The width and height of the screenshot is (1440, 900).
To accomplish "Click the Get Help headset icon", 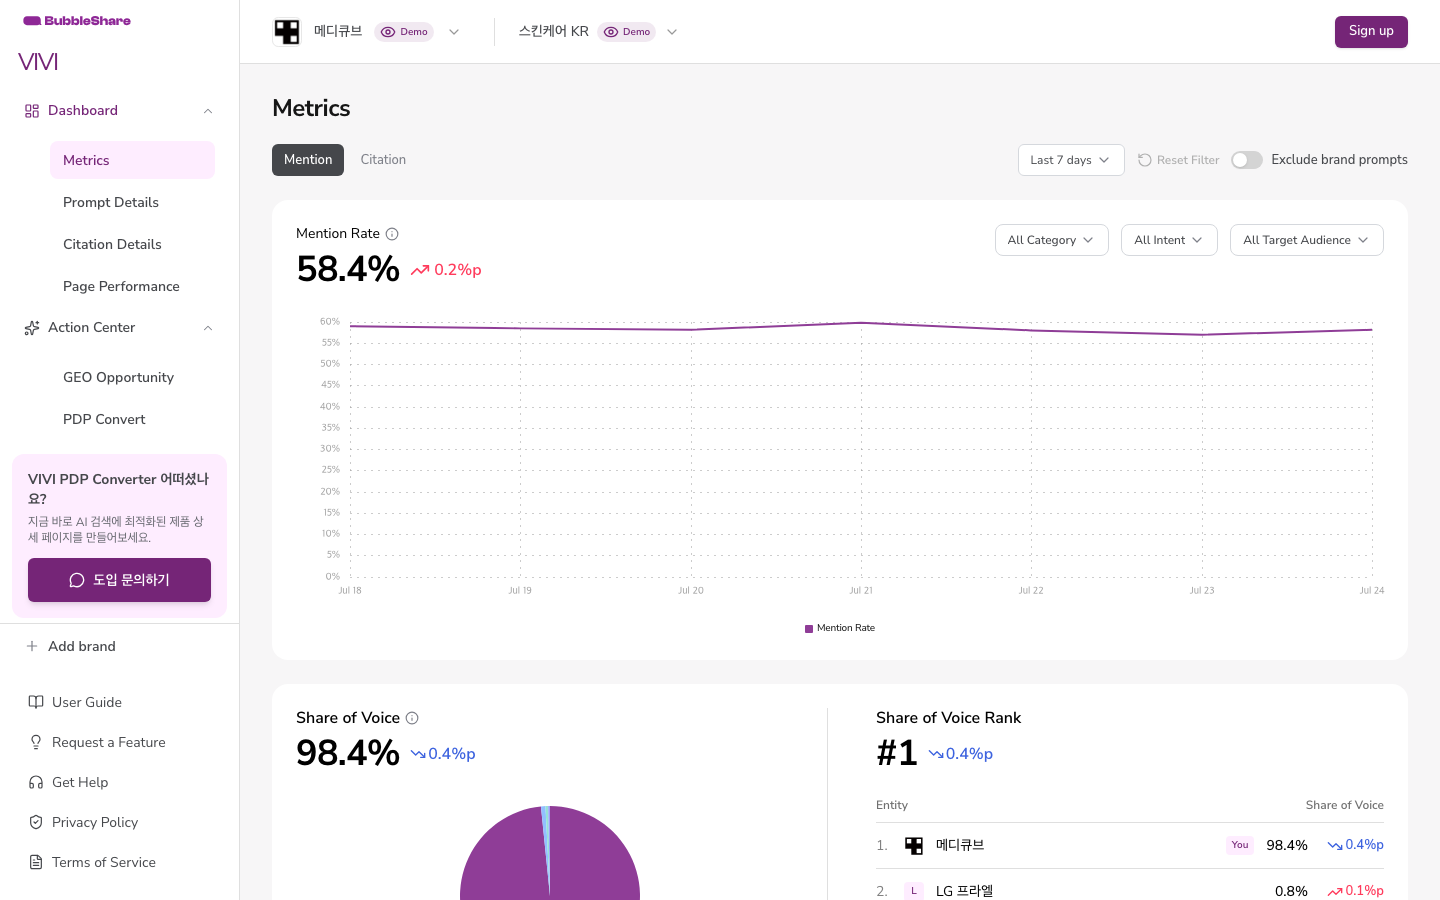I will pos(36,782).
